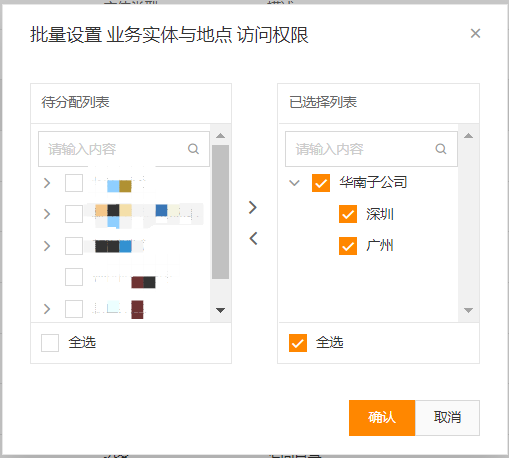Click the up arrow of the left list scrollbar
This screenshot has width=509, height=458.
tap(220, 136)
